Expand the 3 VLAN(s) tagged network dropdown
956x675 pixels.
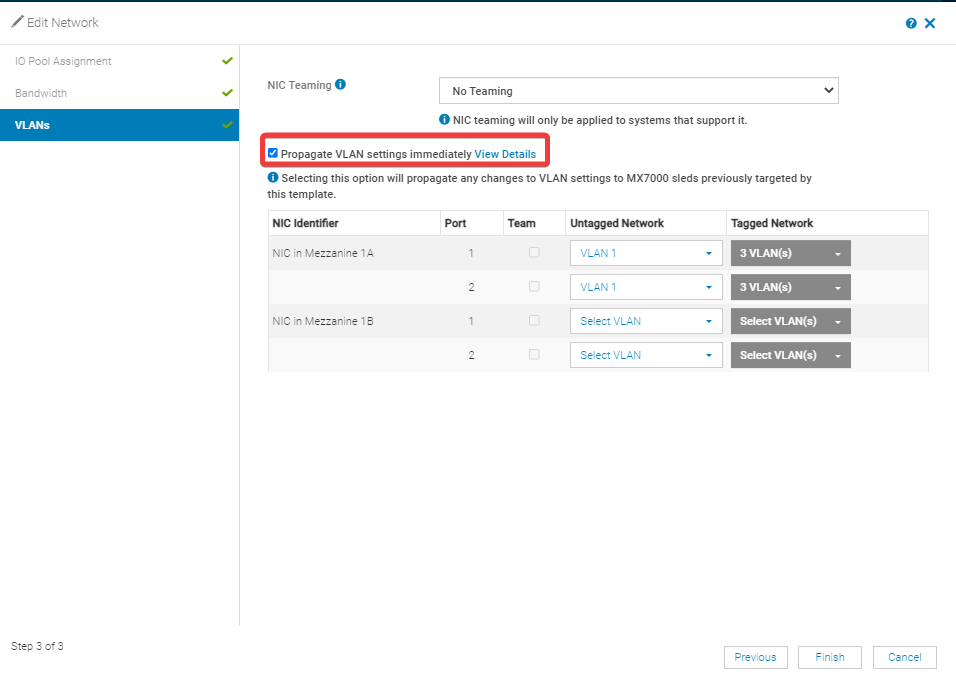click(790, 253)
